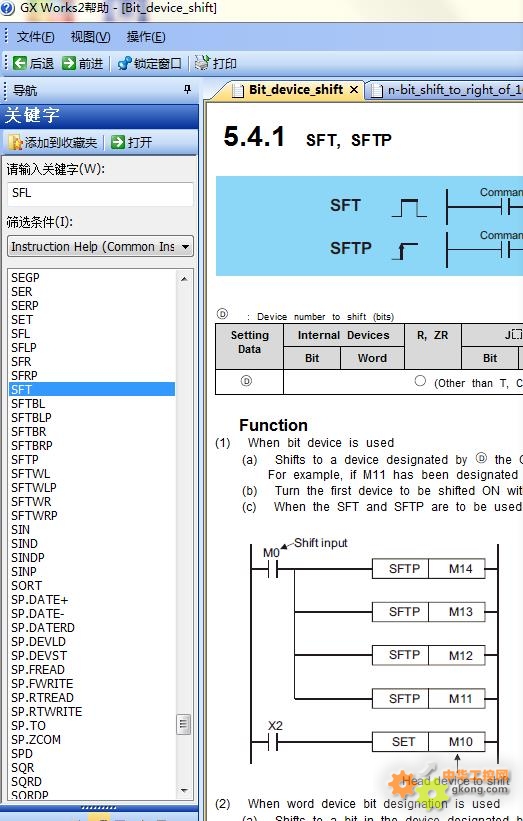The height and width of the screenshot is (821, 523).
Task: Click the Forward (前进) arrow icon
Action: 69,63
